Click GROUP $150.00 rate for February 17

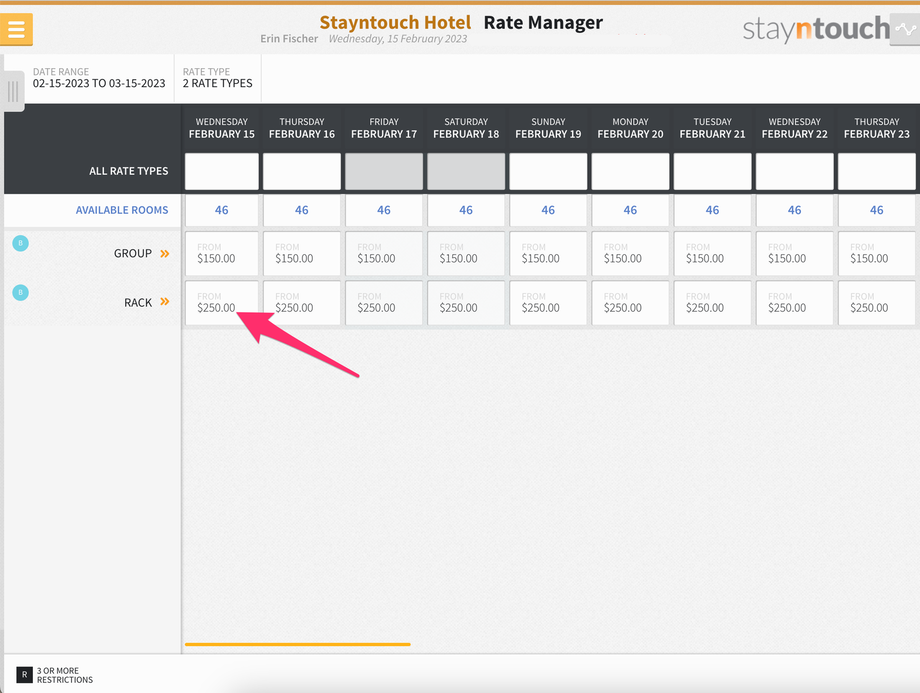[x=384, y=253]
